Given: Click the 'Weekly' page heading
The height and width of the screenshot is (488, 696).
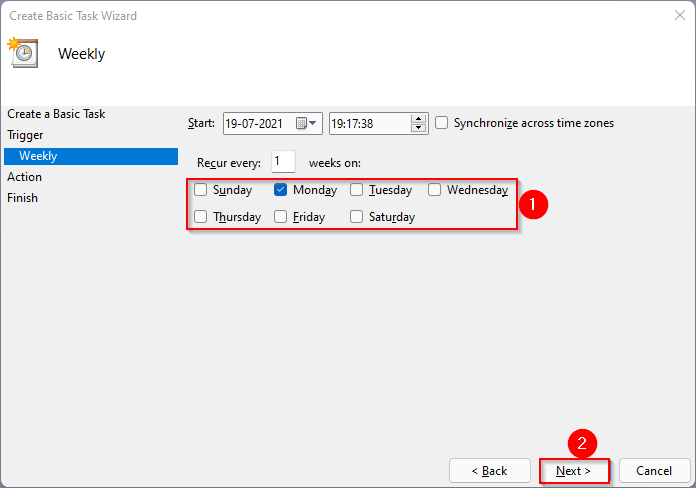Looking at the screenshot, I should pos(82,54).
